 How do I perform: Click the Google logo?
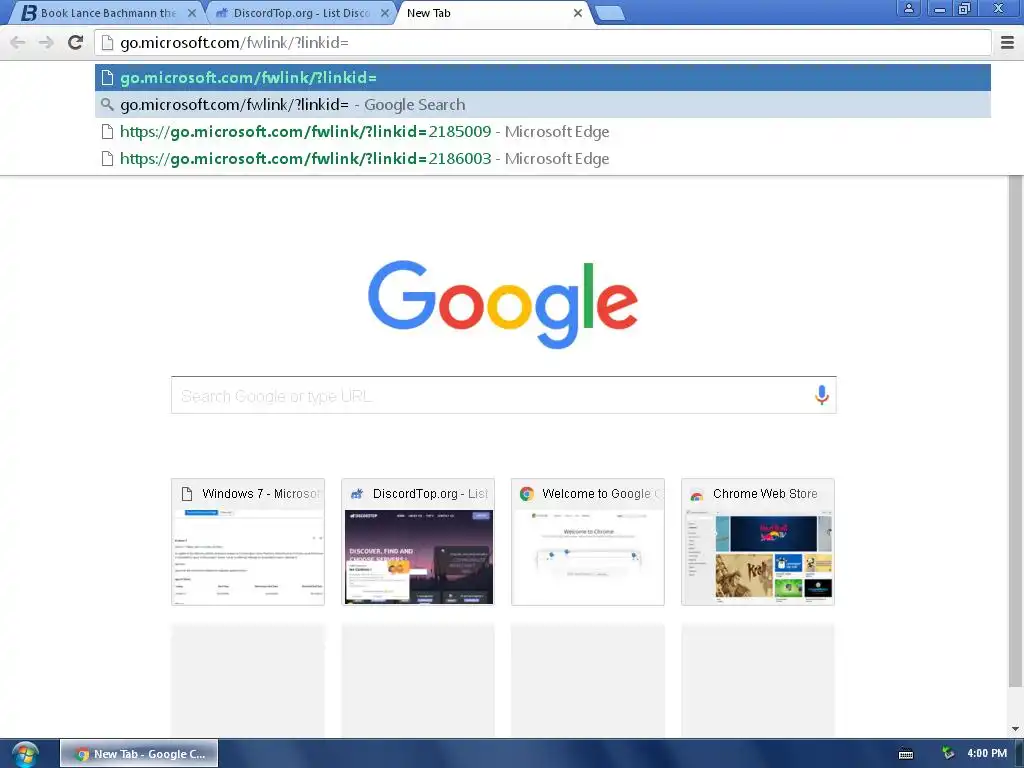(503, 304)
